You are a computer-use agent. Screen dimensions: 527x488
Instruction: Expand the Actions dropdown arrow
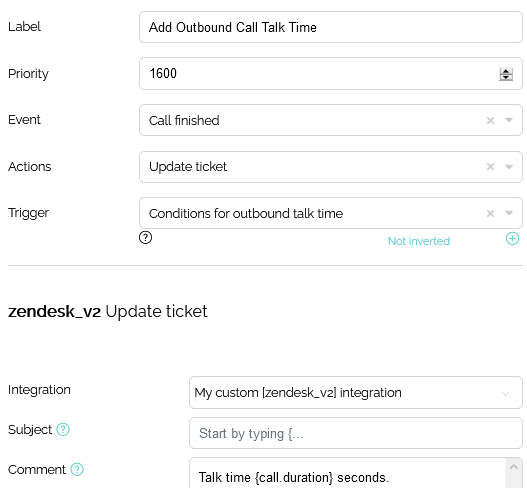[509, 167]
